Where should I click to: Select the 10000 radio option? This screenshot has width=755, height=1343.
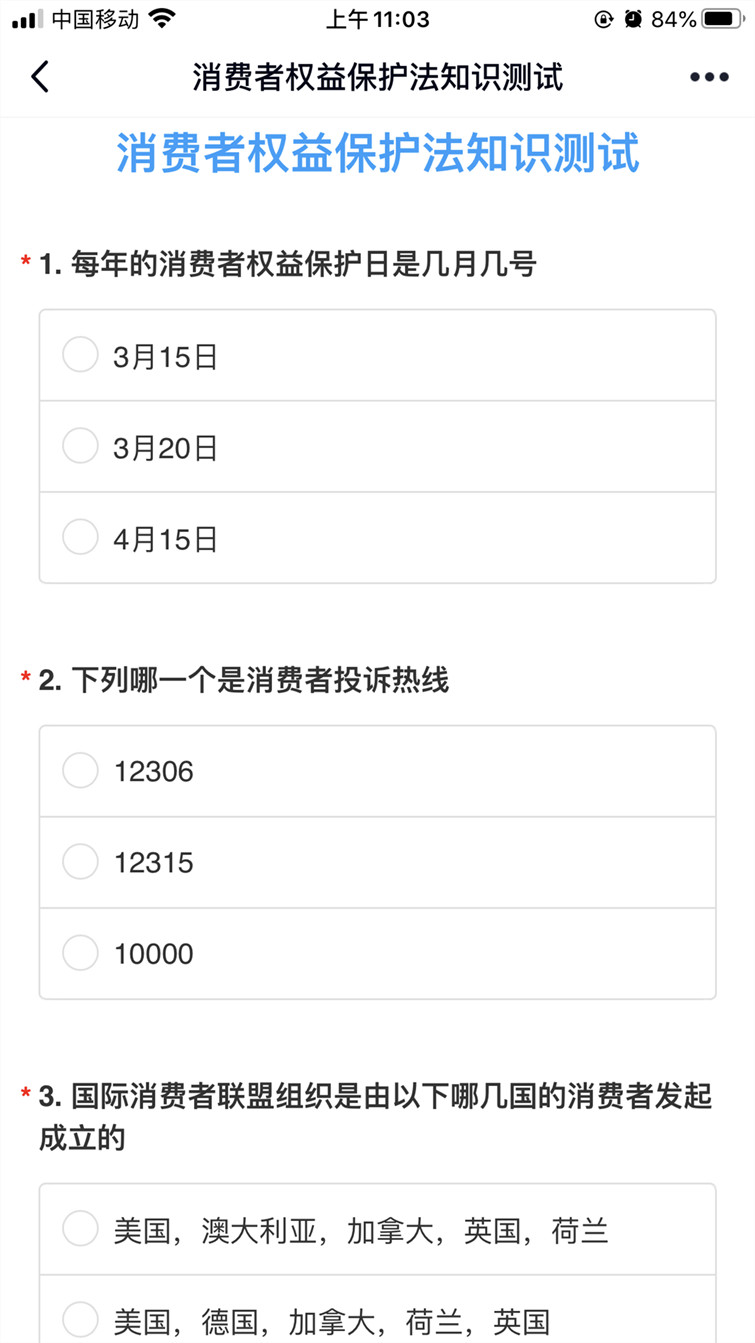click(x=80, y=953)
